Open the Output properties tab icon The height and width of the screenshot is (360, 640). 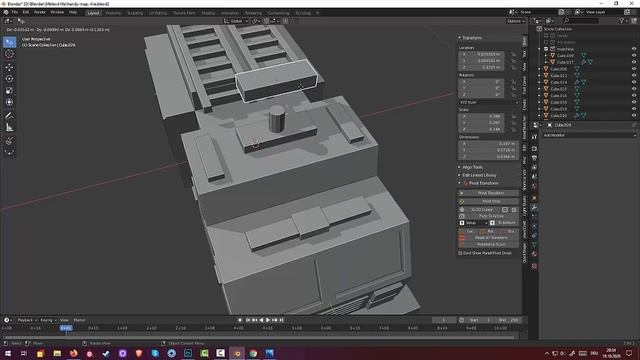(534, 158)
